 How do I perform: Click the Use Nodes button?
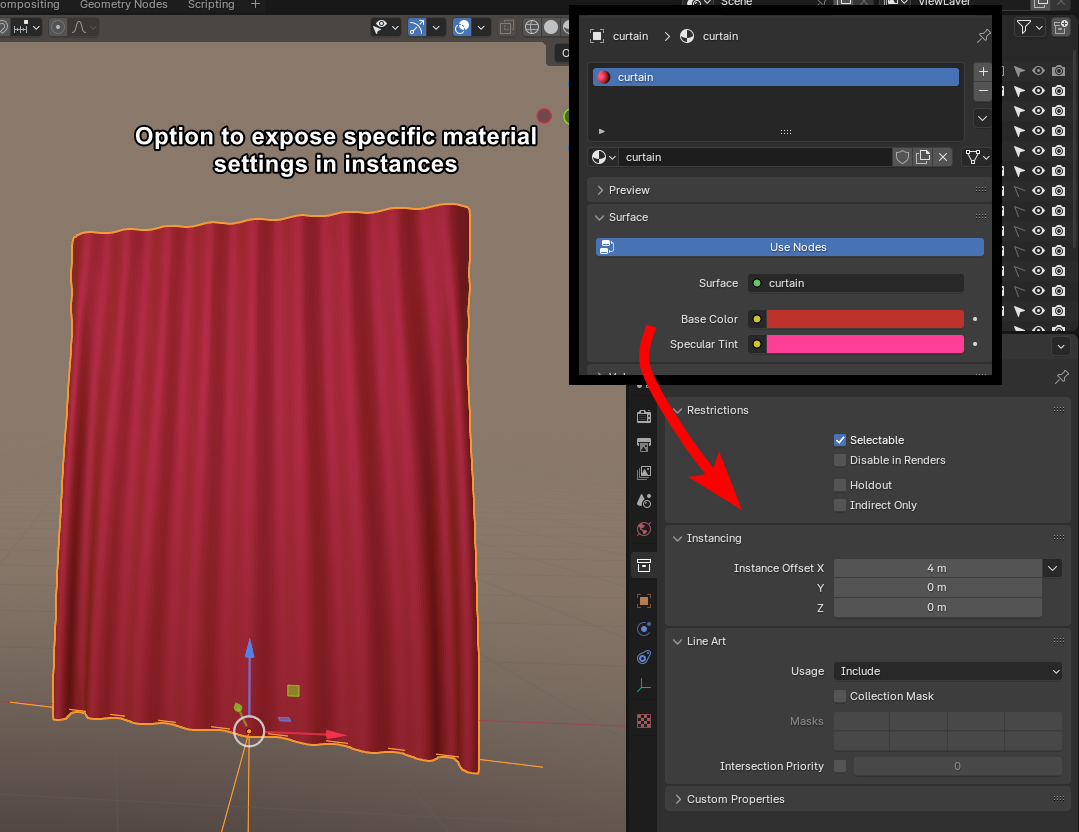pyautogui.click(x=790, y=247)
